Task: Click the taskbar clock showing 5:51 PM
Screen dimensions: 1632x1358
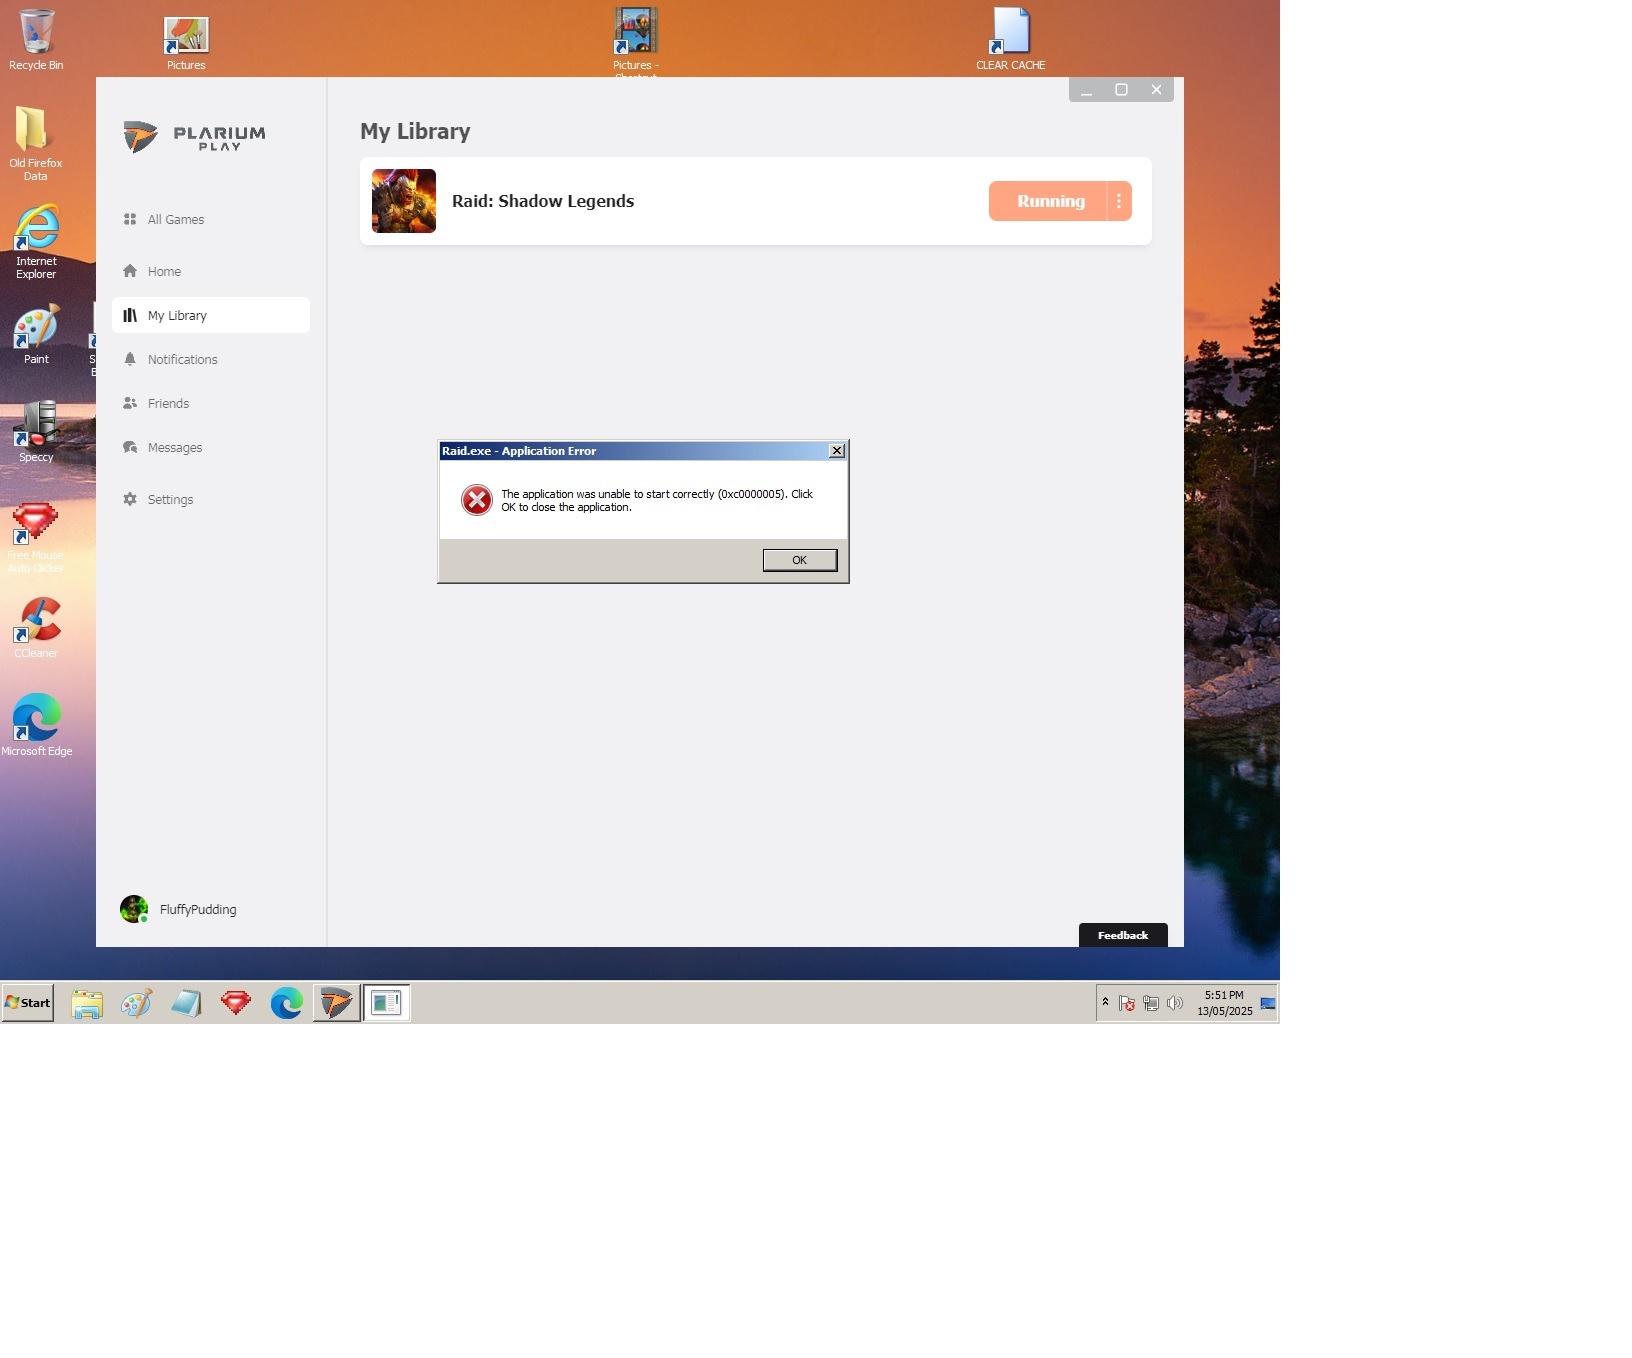Action: (x=1224, y=1003)
